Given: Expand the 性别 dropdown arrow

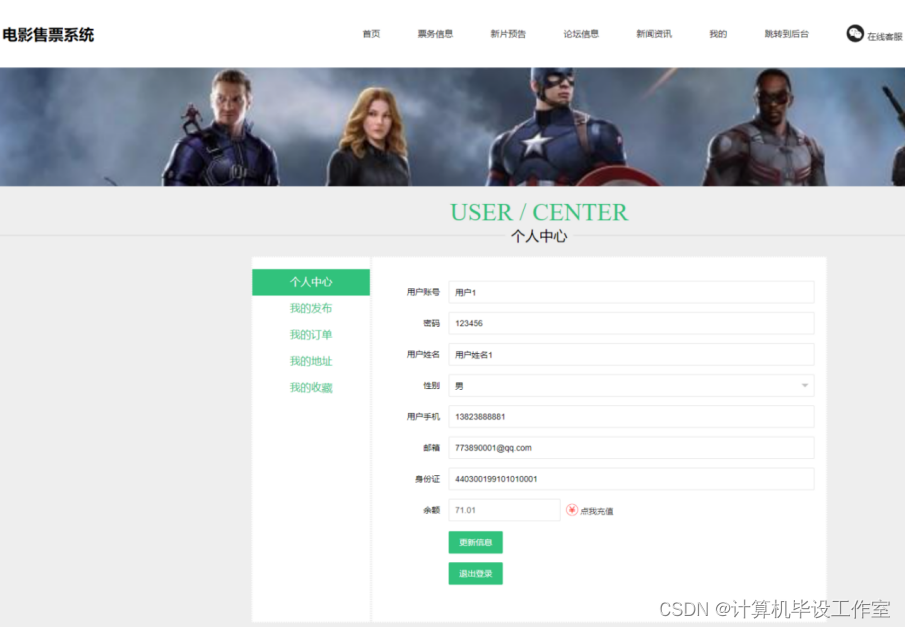Looking at the screenshot, I should [x=805, y=386].
